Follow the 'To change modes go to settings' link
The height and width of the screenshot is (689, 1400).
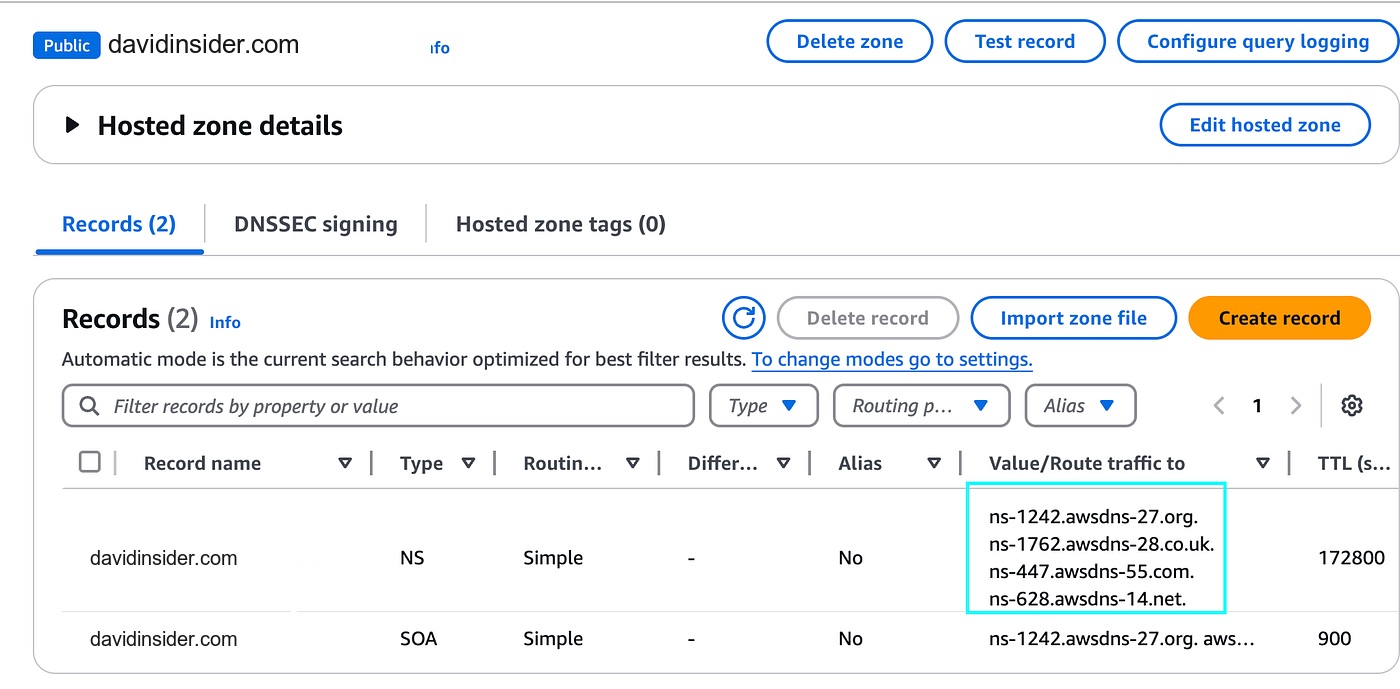pyautogui.click(x=892, y=359)
